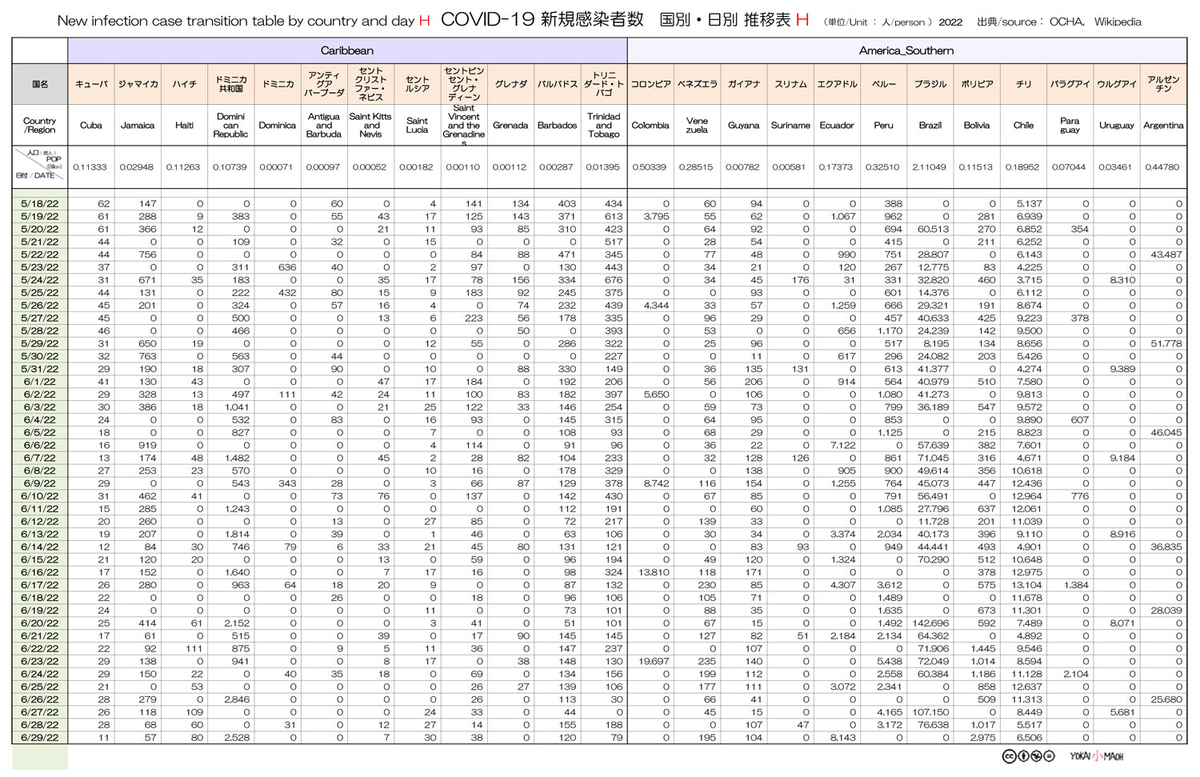Select the Dominican Republic column header
The height and width of the screenshot is (777, 1200).
click(x=230, y=125)
